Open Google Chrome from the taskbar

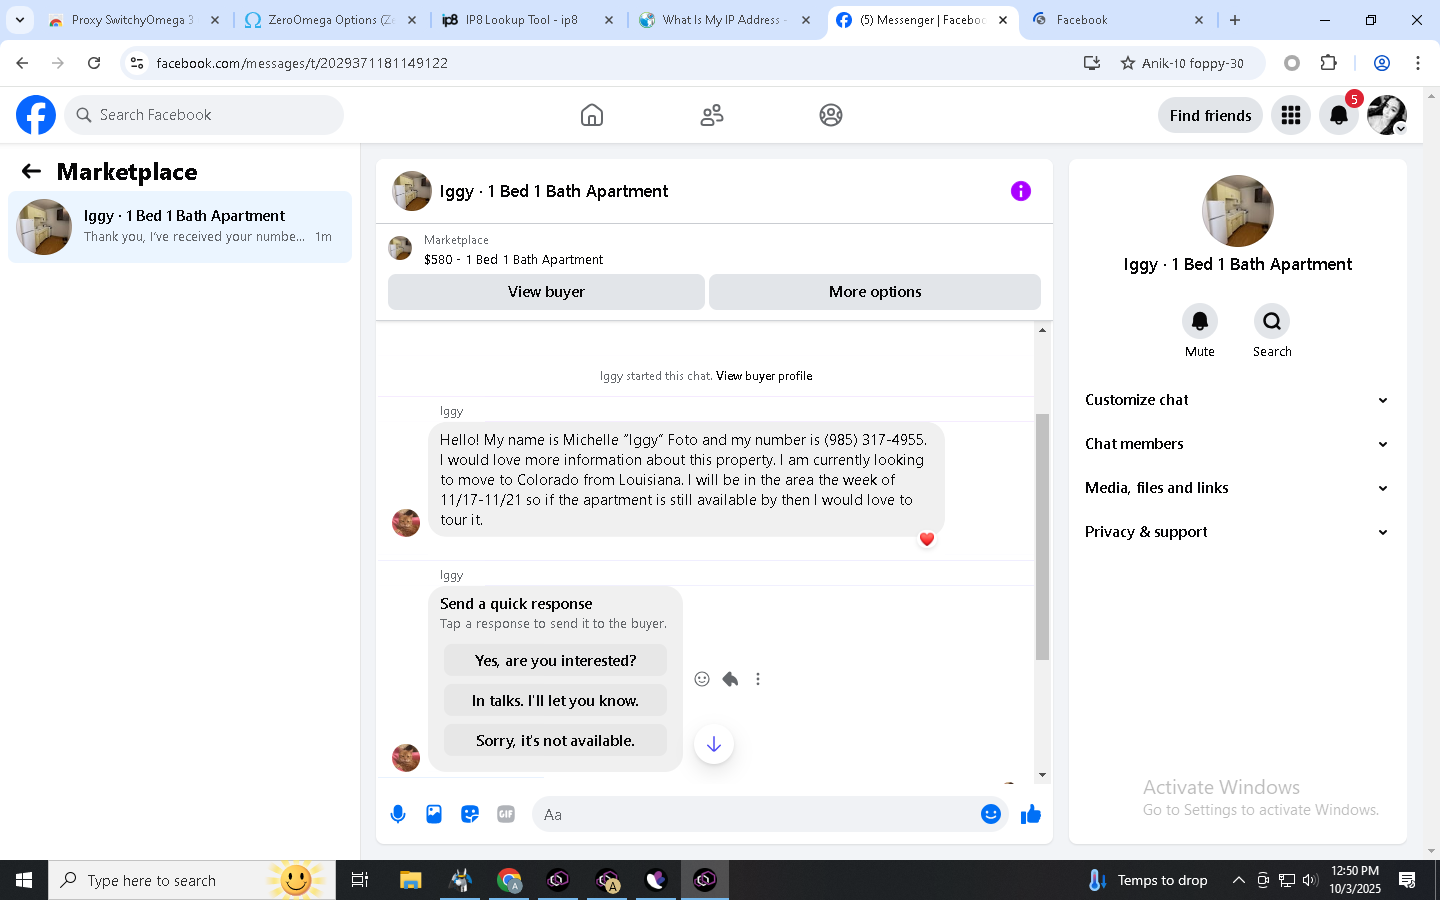point(510,880)
